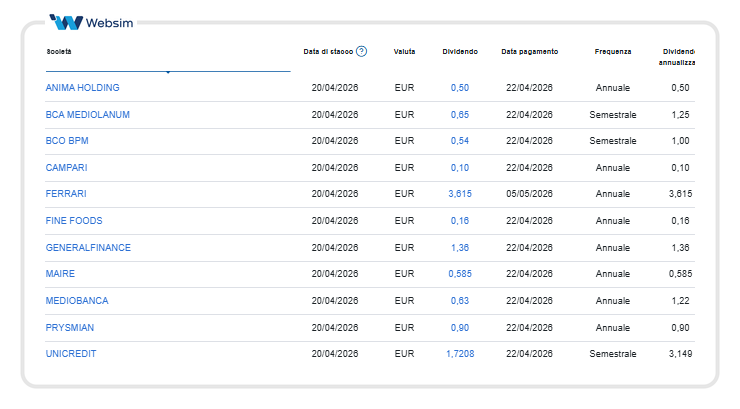Select UNICREDIT frequency Semestrale
Viewport: 740px width, 409px height.
613,353
